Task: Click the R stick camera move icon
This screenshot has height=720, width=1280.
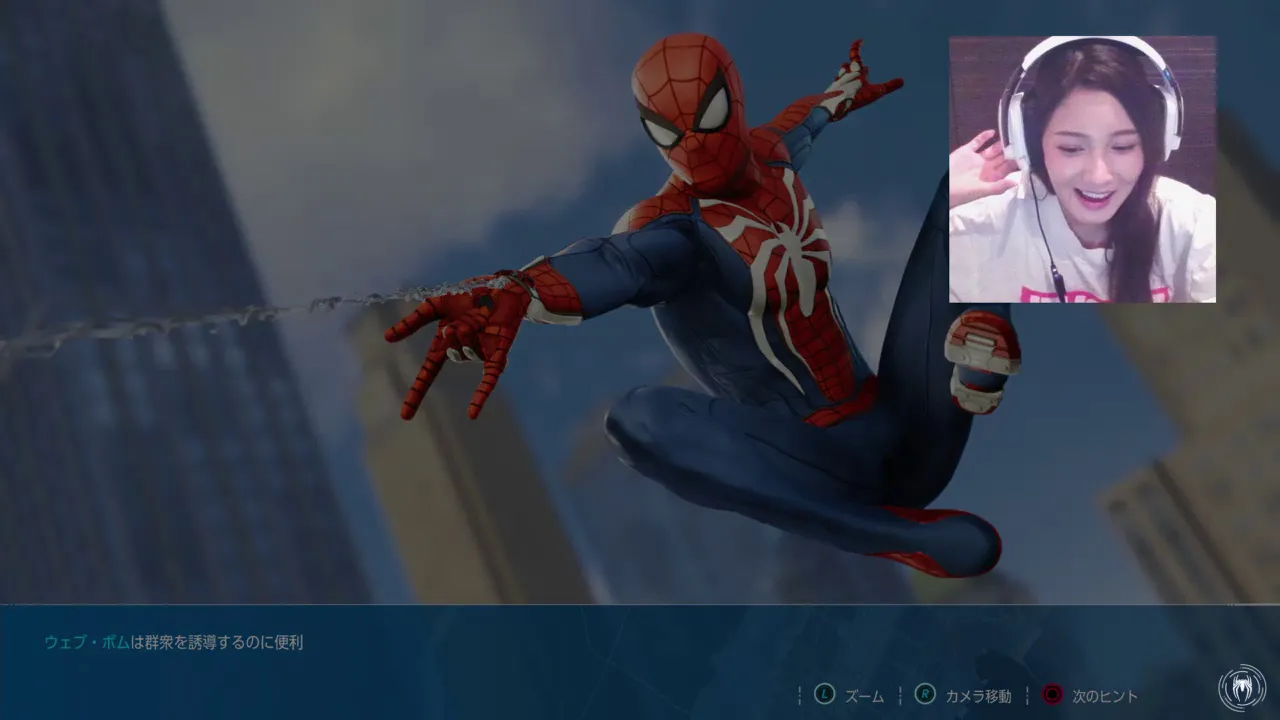Action: [925, 694]
